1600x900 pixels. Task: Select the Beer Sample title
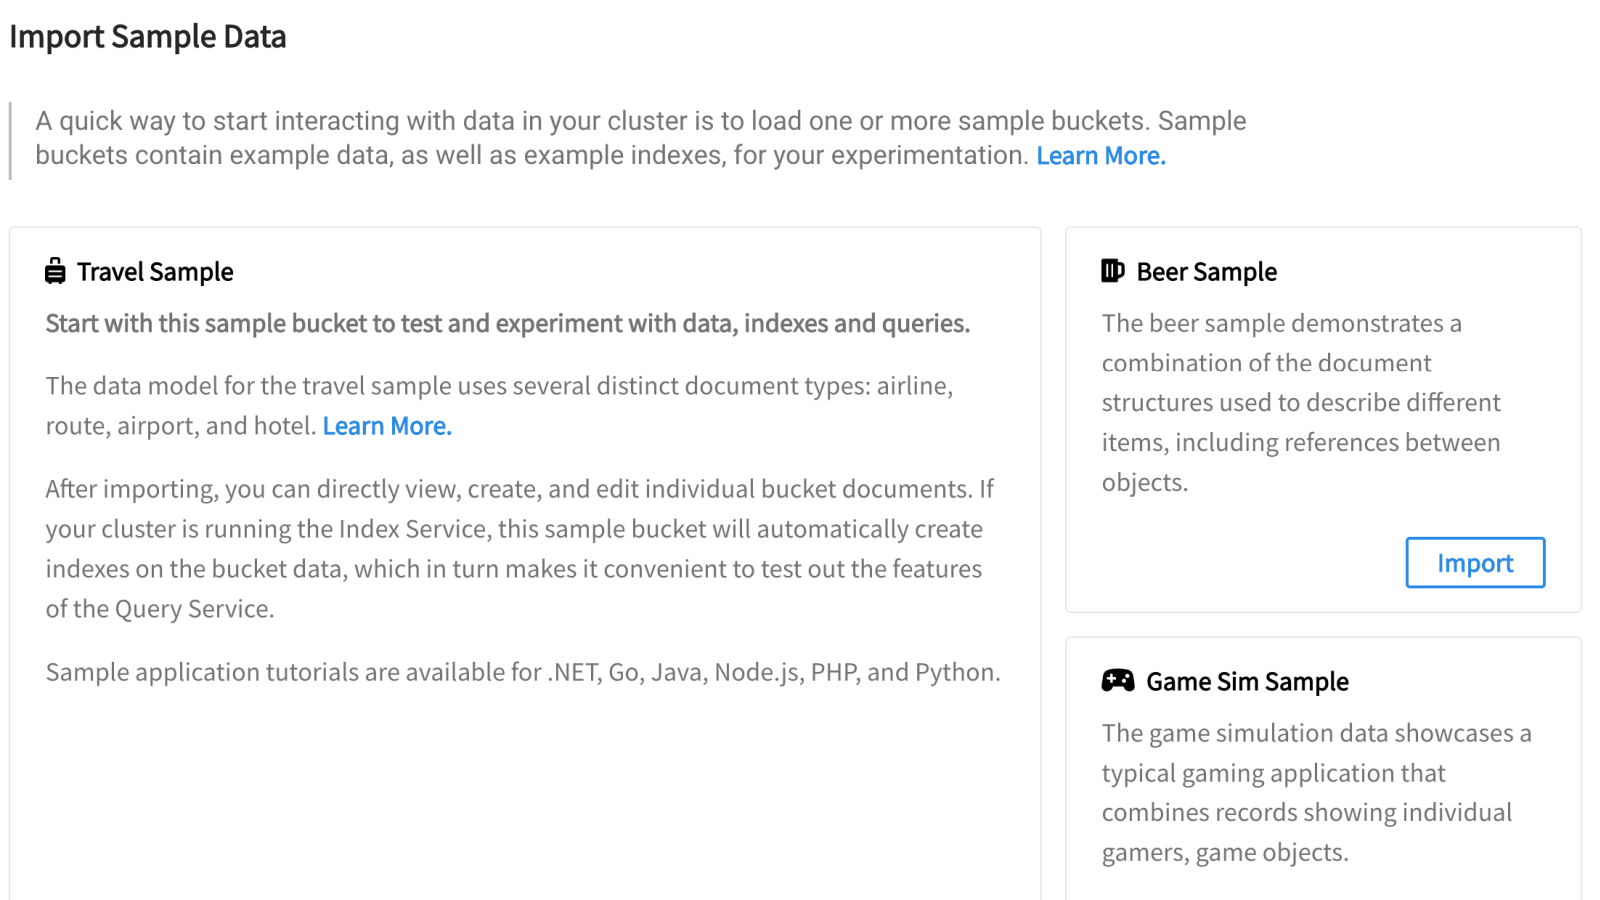tap(1206, 272)
